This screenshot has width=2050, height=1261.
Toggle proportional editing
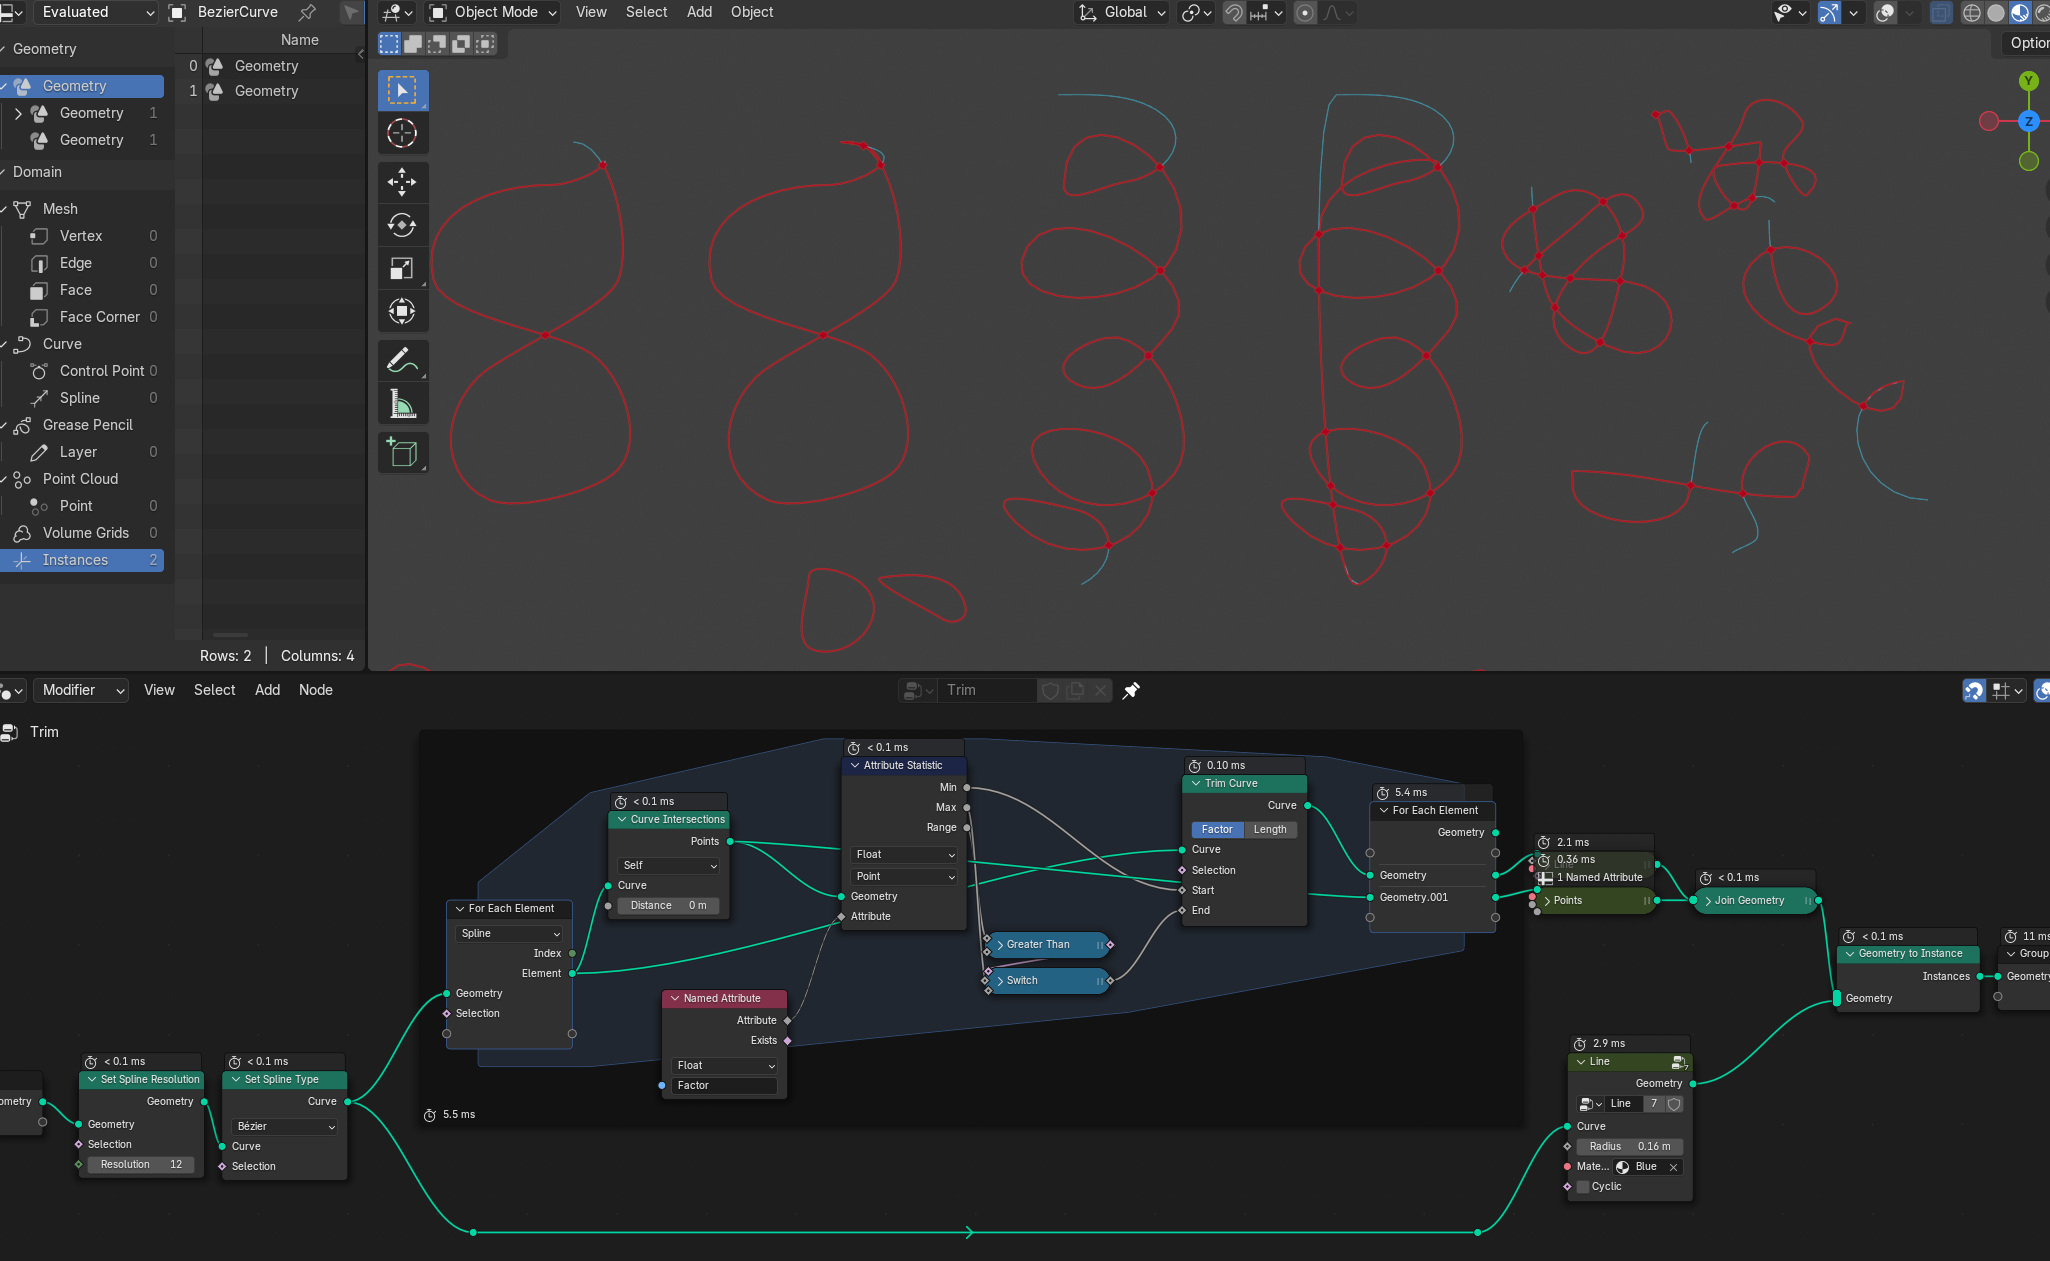[x=1305, y=13]
